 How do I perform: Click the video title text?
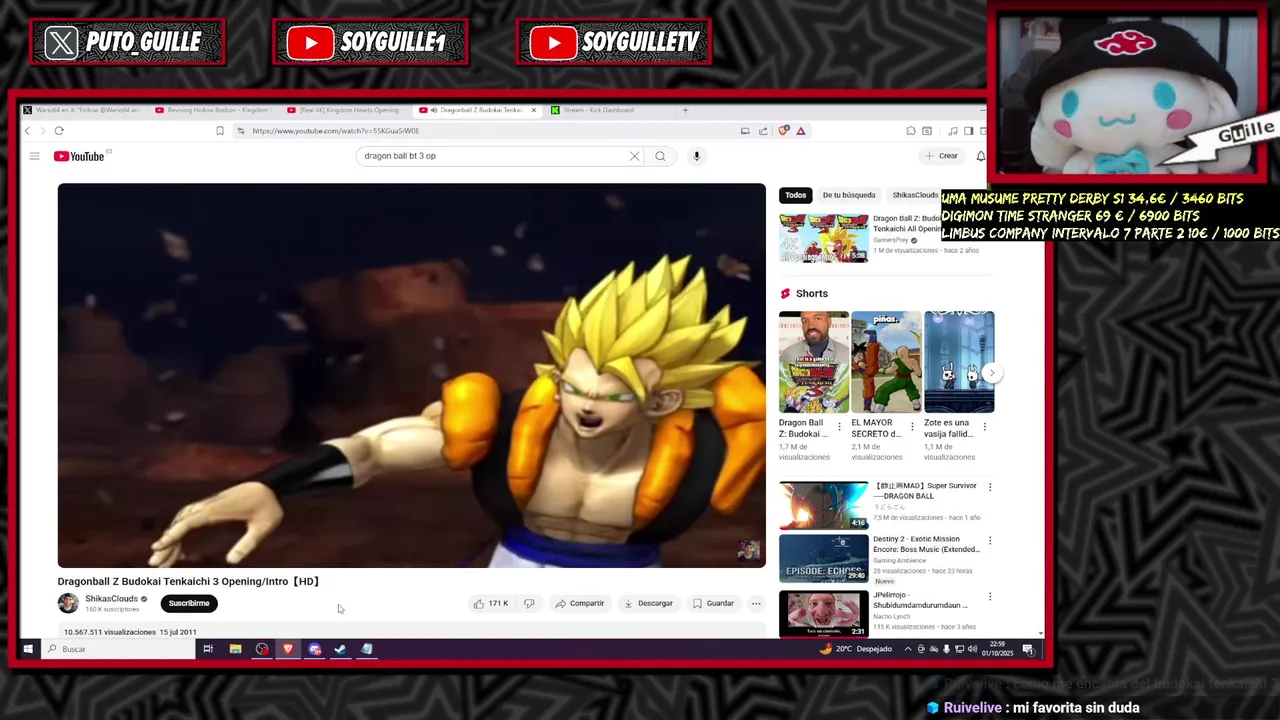click(188, 581)
